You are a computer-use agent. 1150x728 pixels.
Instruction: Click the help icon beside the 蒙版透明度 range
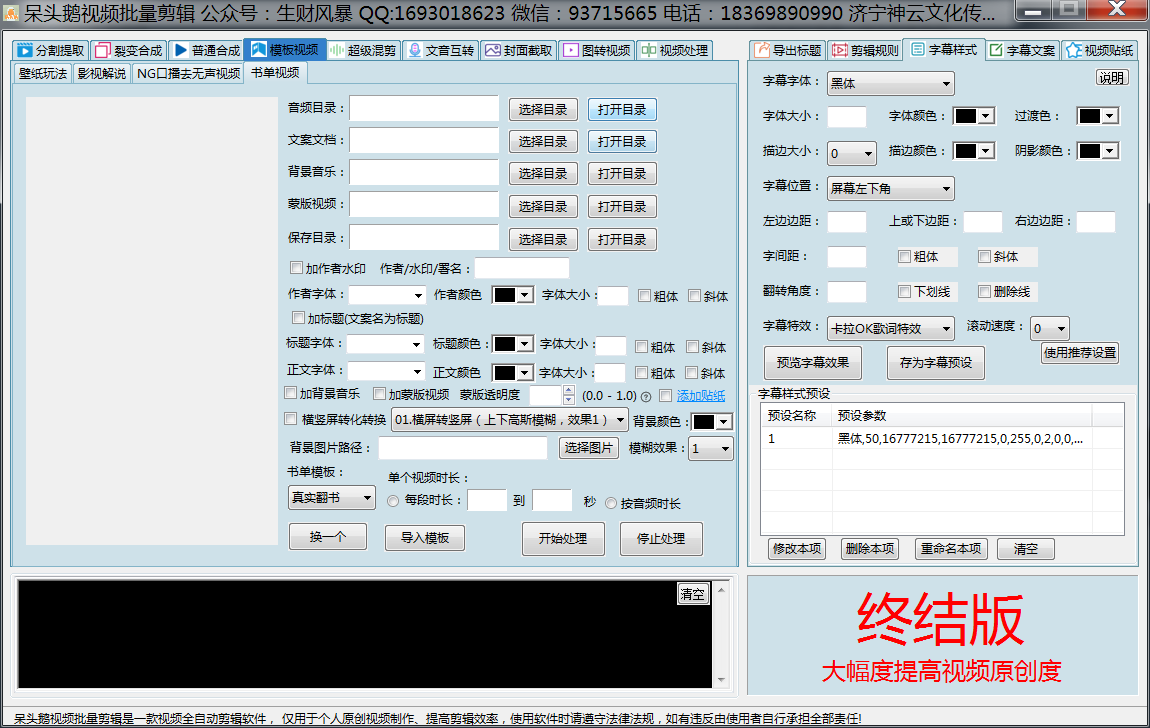pyautogui.click(x=646, y=397)
